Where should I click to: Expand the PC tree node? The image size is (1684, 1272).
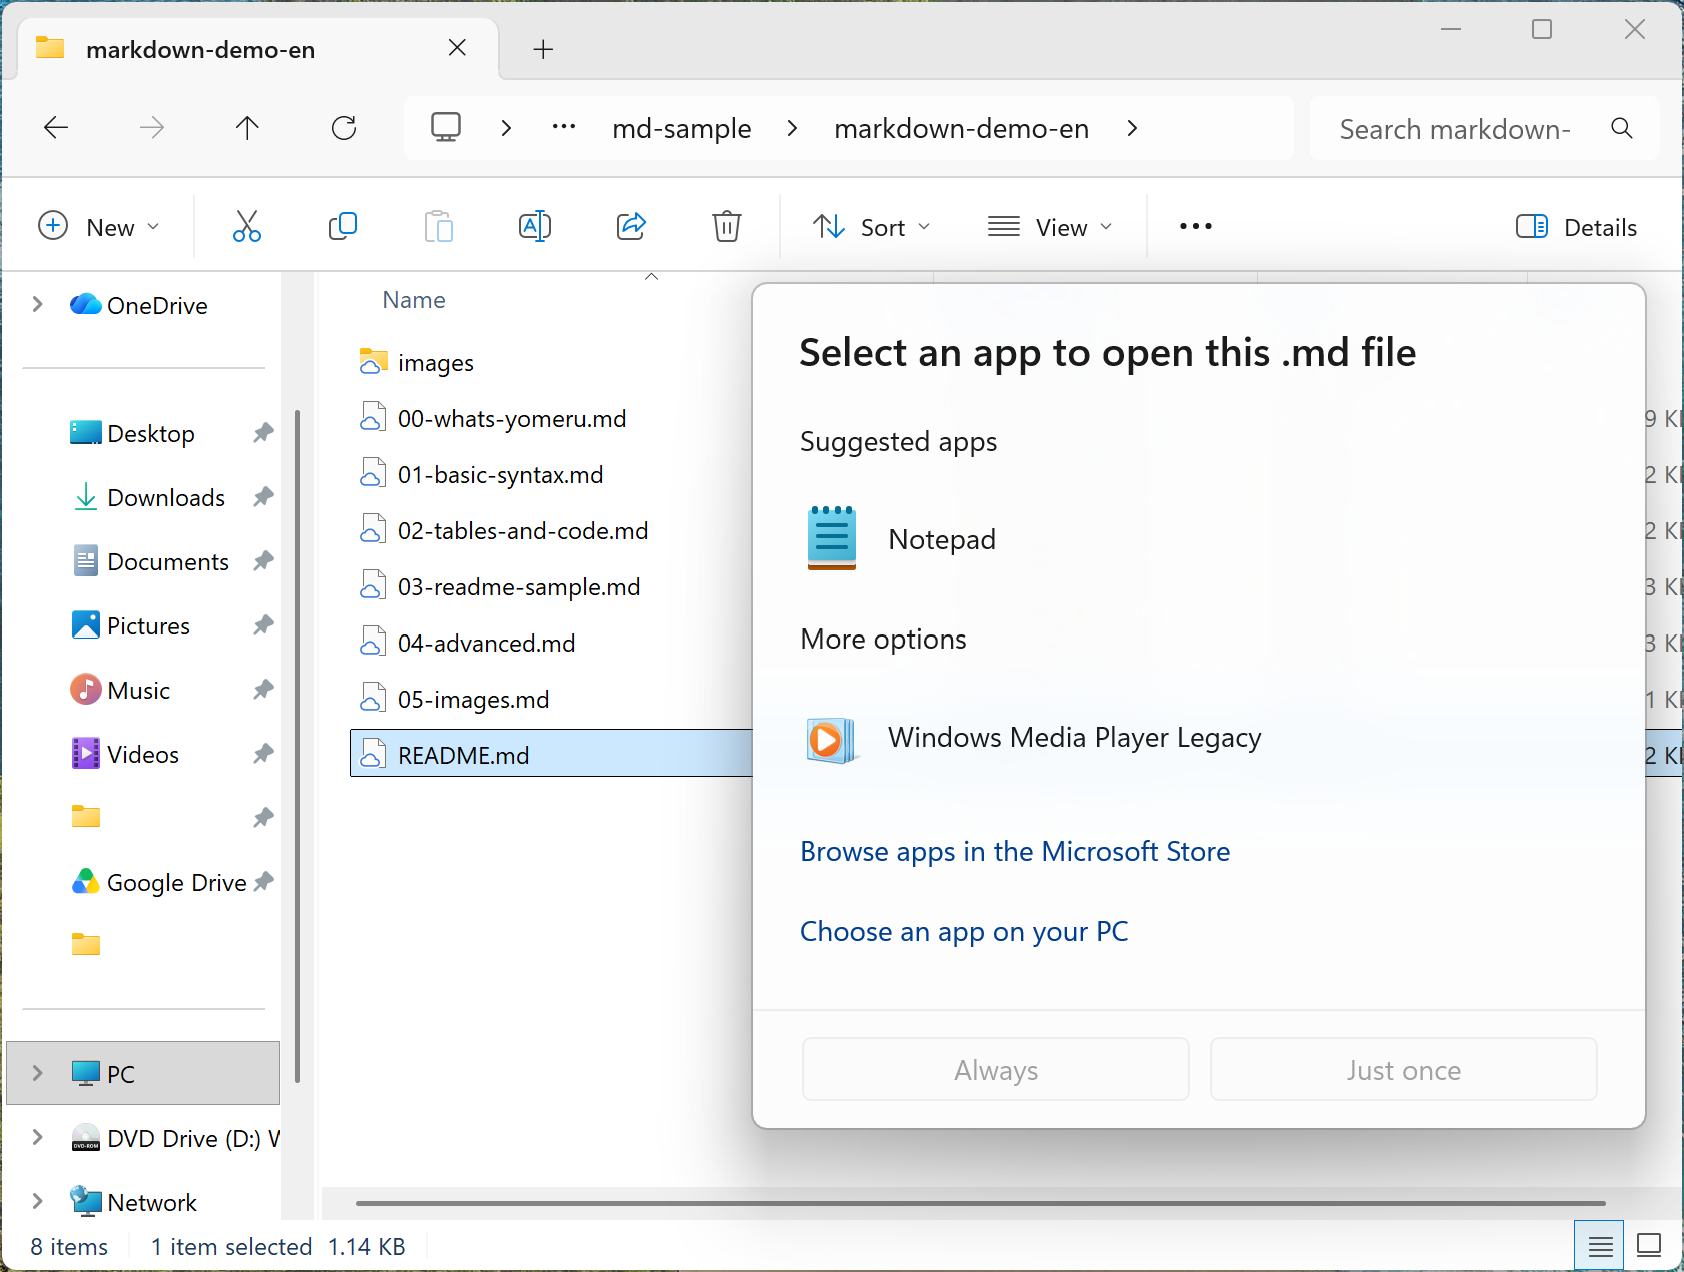click(x=38, y=1074)
